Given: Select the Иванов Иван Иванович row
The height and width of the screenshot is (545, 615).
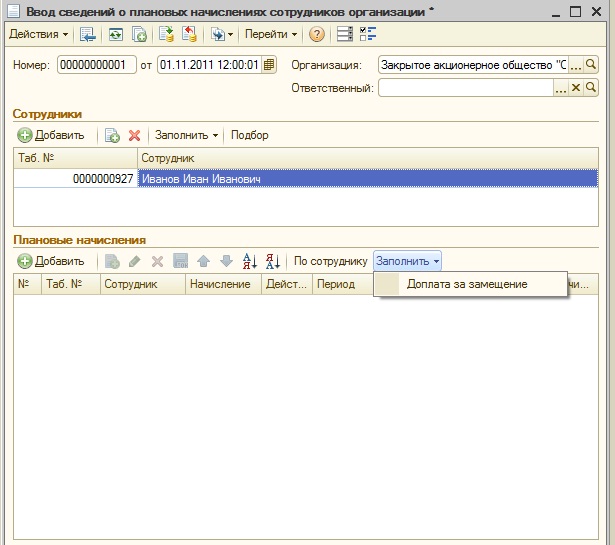Looking at the screenshot, I should (x=306, y=179).
